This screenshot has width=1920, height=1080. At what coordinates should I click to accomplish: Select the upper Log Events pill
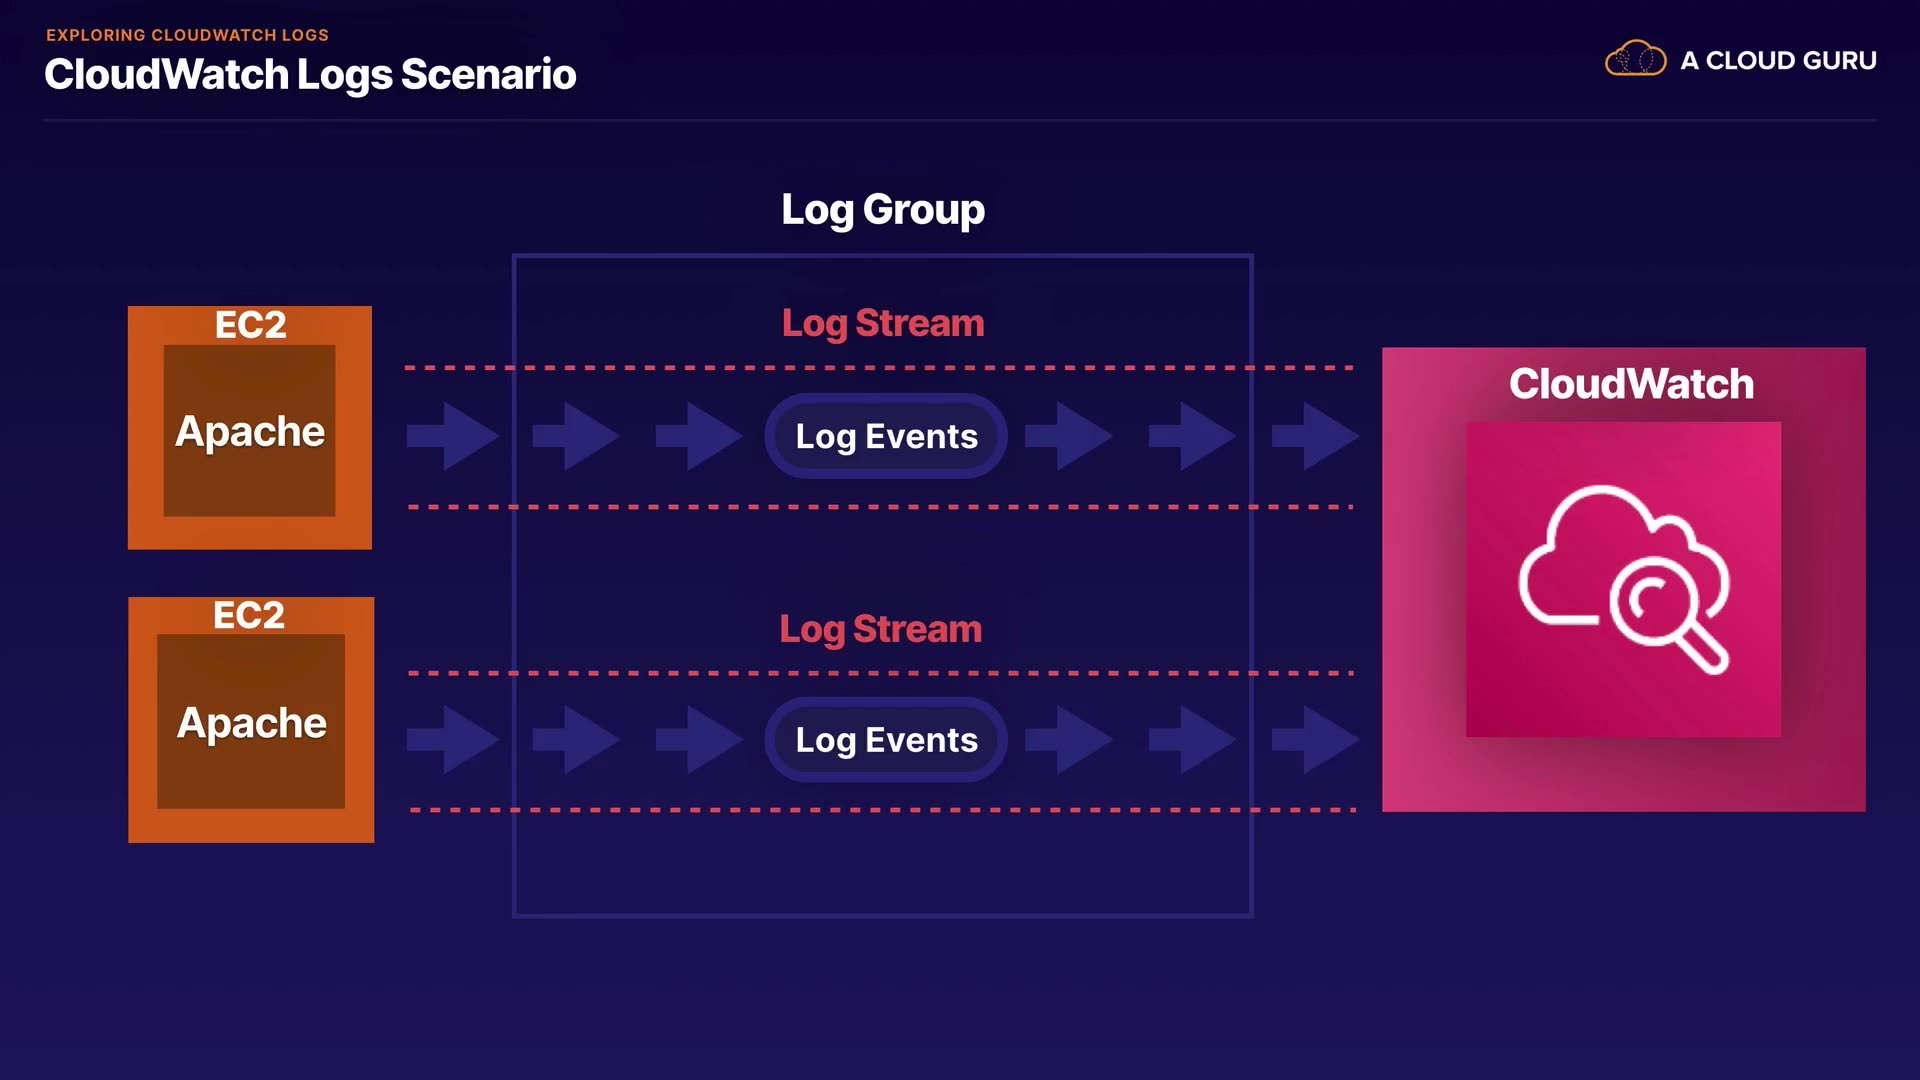click(886, 436)
